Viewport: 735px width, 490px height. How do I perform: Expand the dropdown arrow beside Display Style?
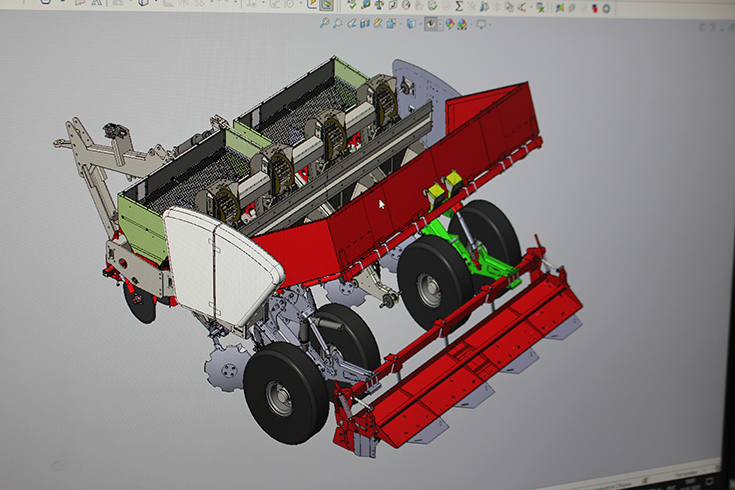point(420,24)
